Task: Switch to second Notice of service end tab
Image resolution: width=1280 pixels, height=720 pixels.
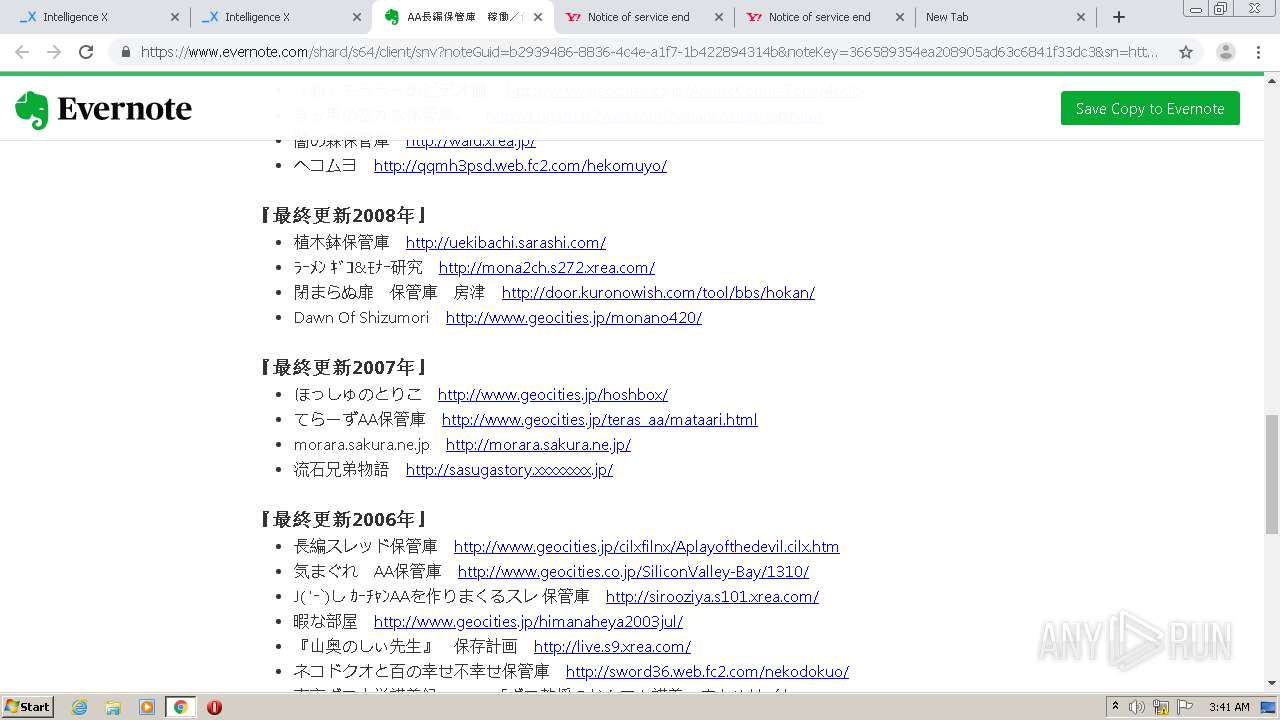Action: [824, 17]
